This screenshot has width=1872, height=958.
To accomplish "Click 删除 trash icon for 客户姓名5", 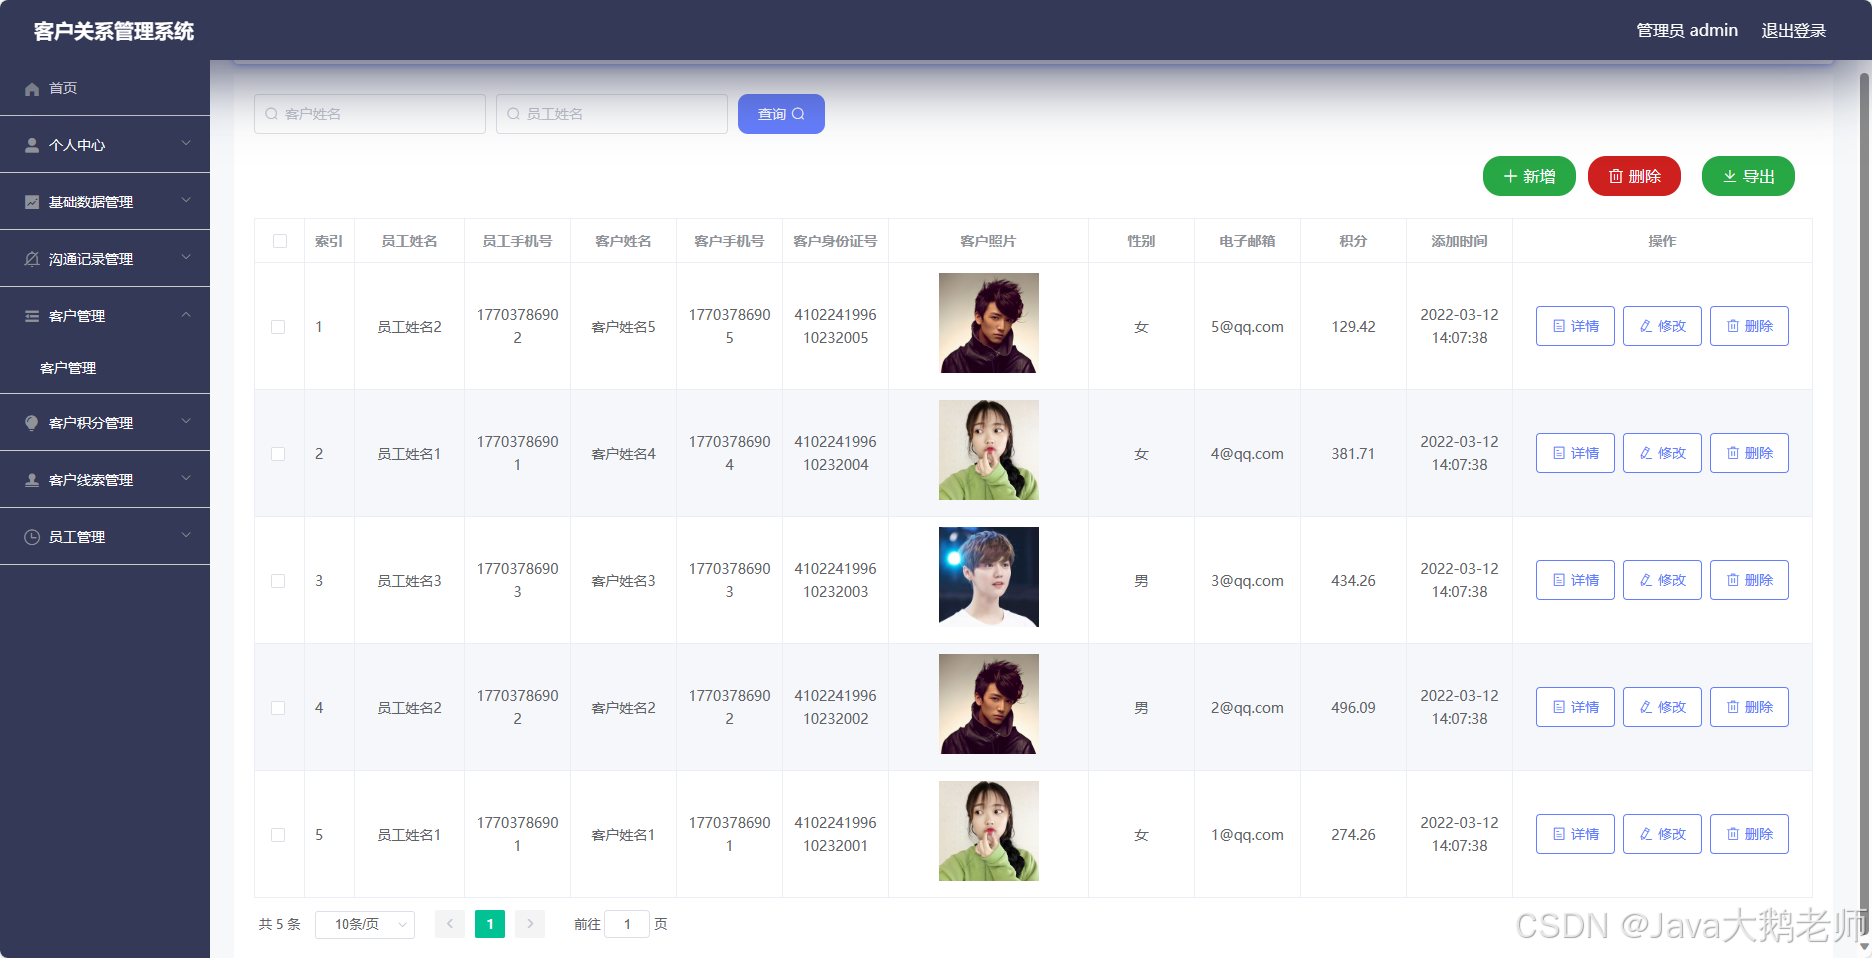I will (1733, 326).
